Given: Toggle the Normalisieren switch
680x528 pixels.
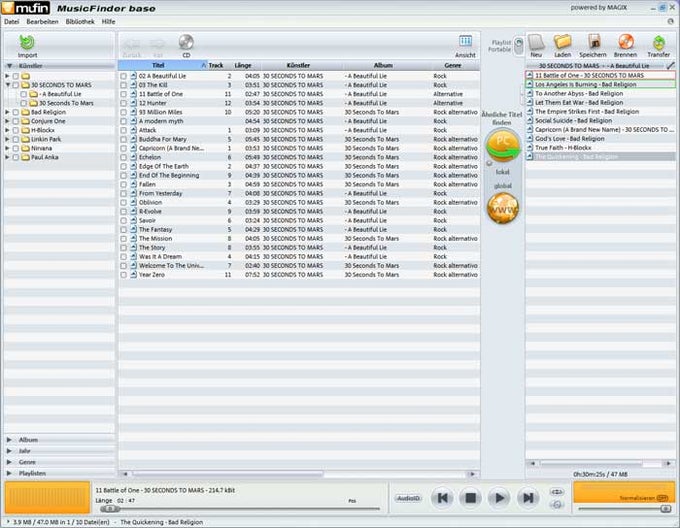Looking at the screenshot, I should pyautogui.click(x=662, y=498).
